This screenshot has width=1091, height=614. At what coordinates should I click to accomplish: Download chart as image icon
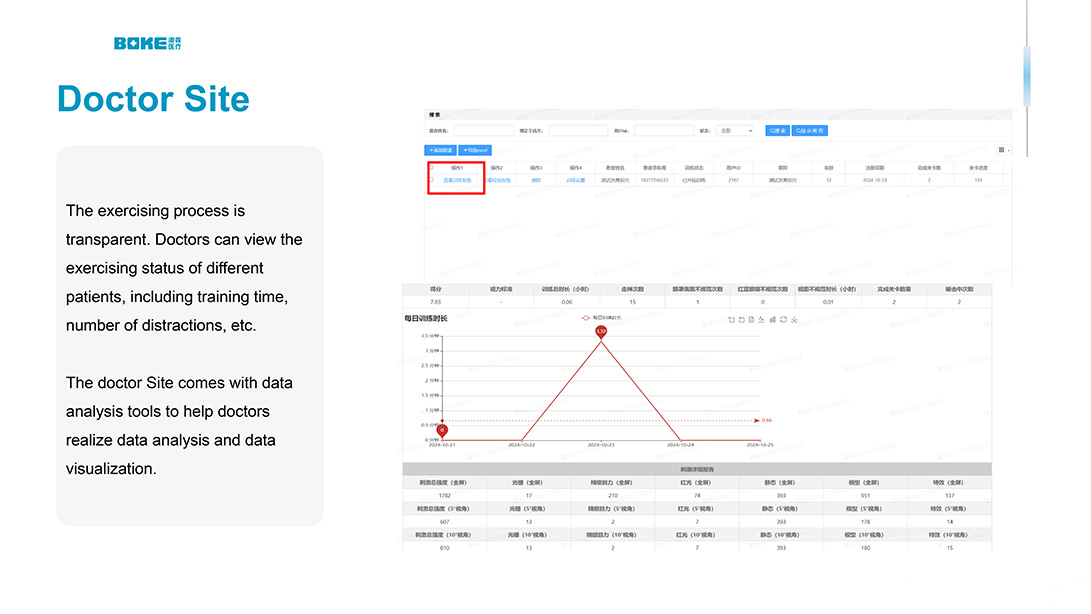pyautogui.click(x=794, y=320)
